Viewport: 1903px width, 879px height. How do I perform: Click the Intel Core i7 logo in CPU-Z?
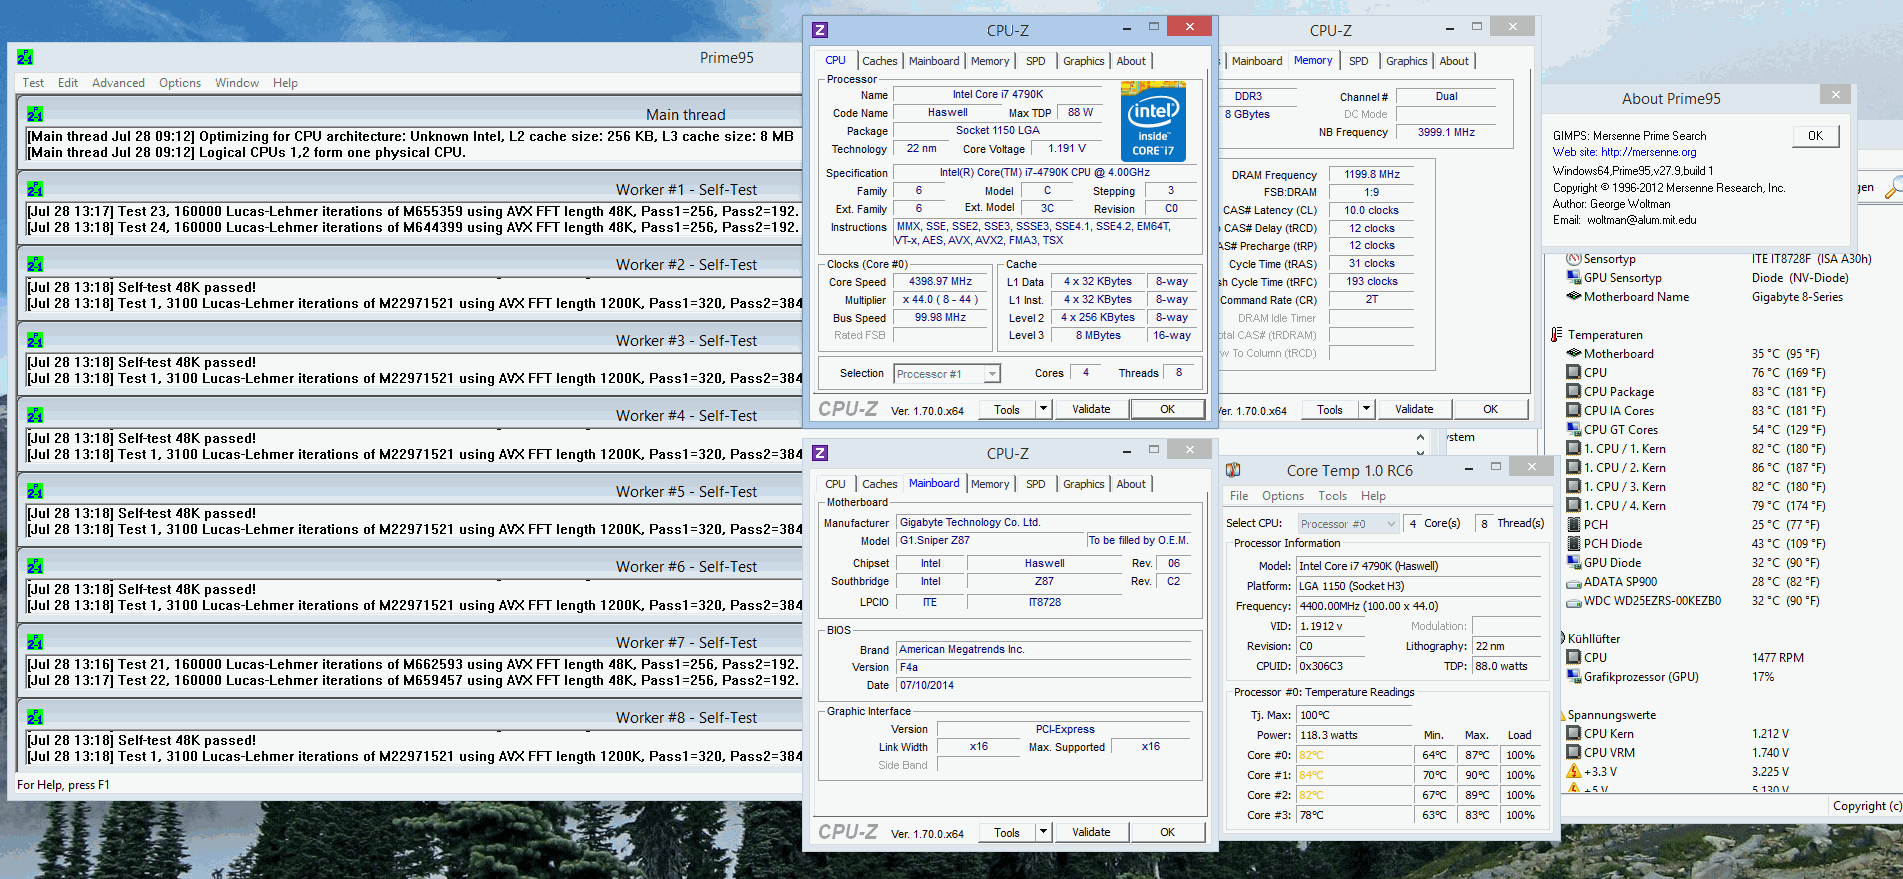point(1153,122)
